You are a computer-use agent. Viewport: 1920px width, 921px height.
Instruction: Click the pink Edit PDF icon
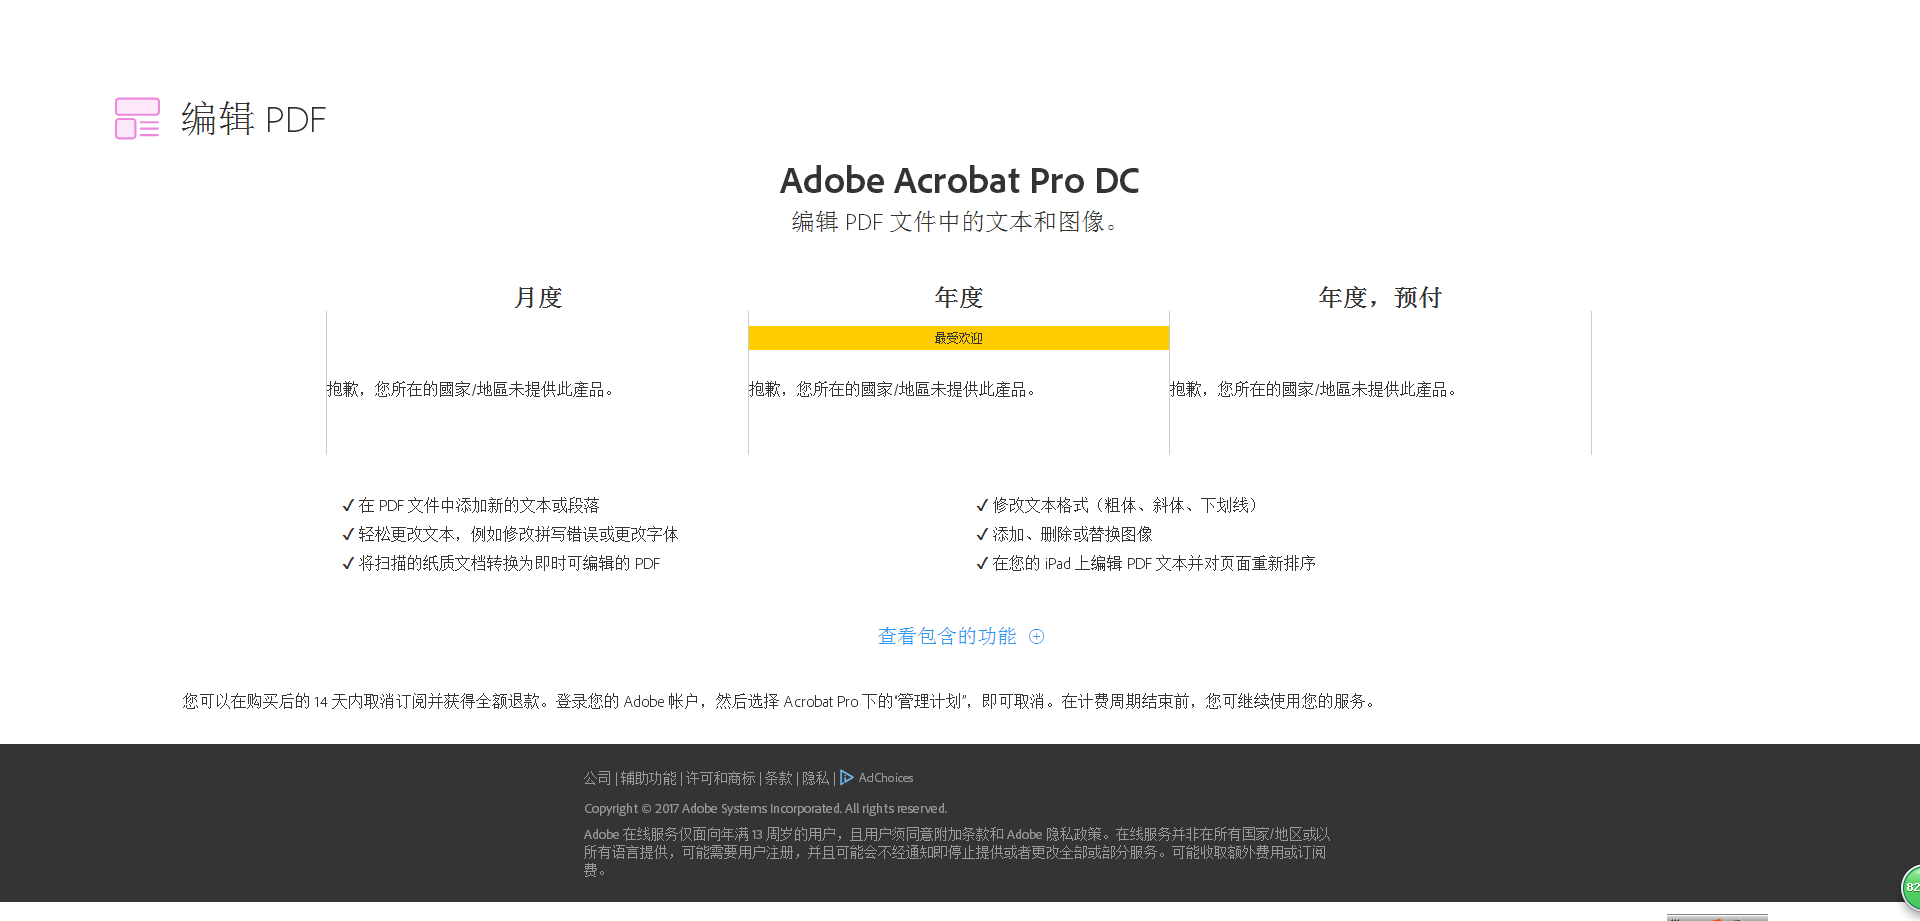137,119
